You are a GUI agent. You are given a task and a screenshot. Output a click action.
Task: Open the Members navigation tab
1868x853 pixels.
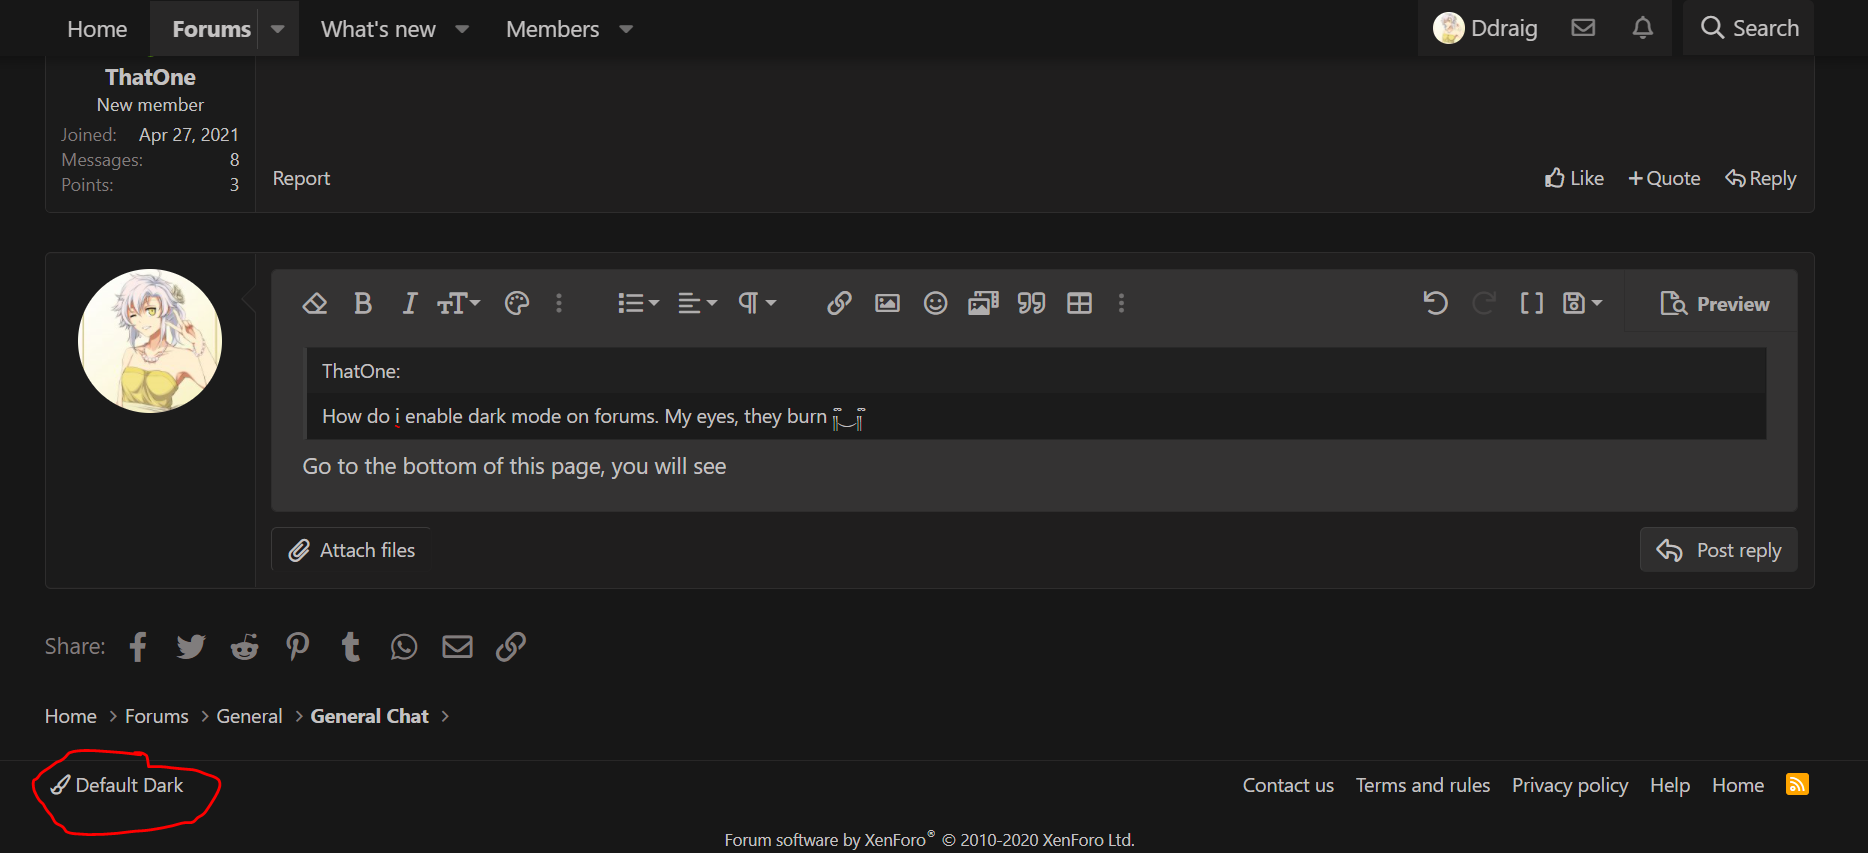[x=552, y=29]
